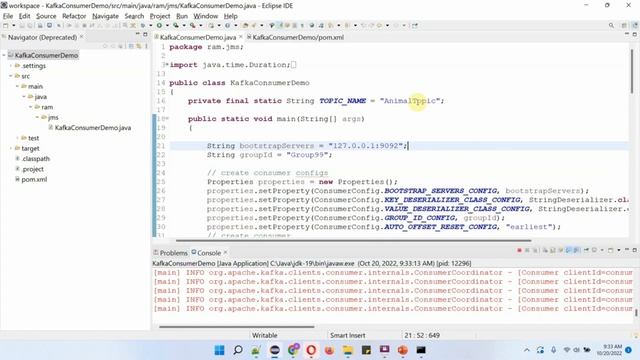Select .classpath file in Navigator
The width and height of the screenshot is (640, 360).
pyautogui.click(x=36, y=158)
